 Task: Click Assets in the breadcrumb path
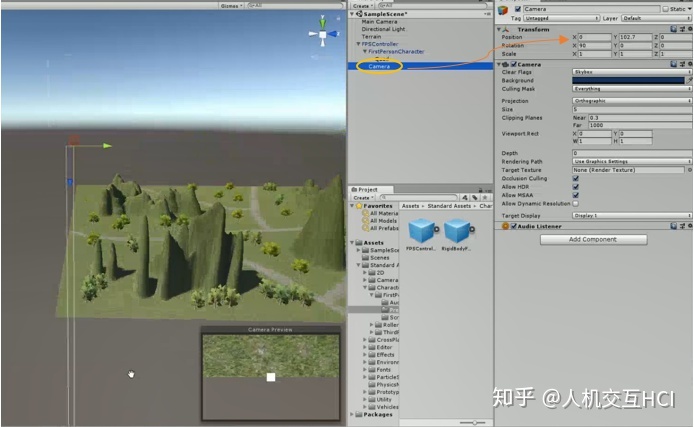pyautogui.click(x=410, y=206)
